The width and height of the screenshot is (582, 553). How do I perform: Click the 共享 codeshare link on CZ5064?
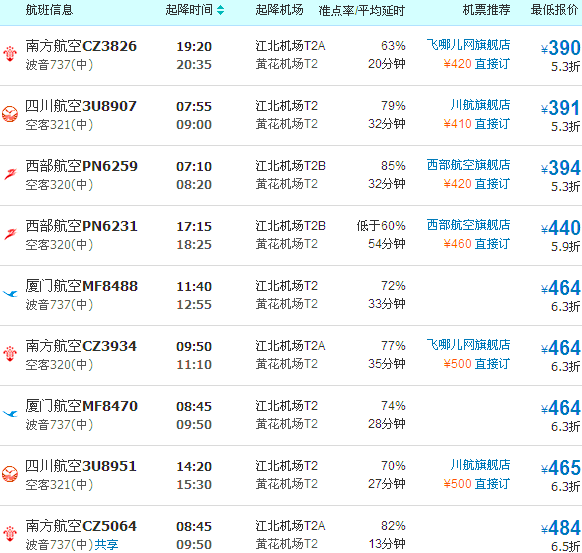pyautogui.click(x=106, y=544)
